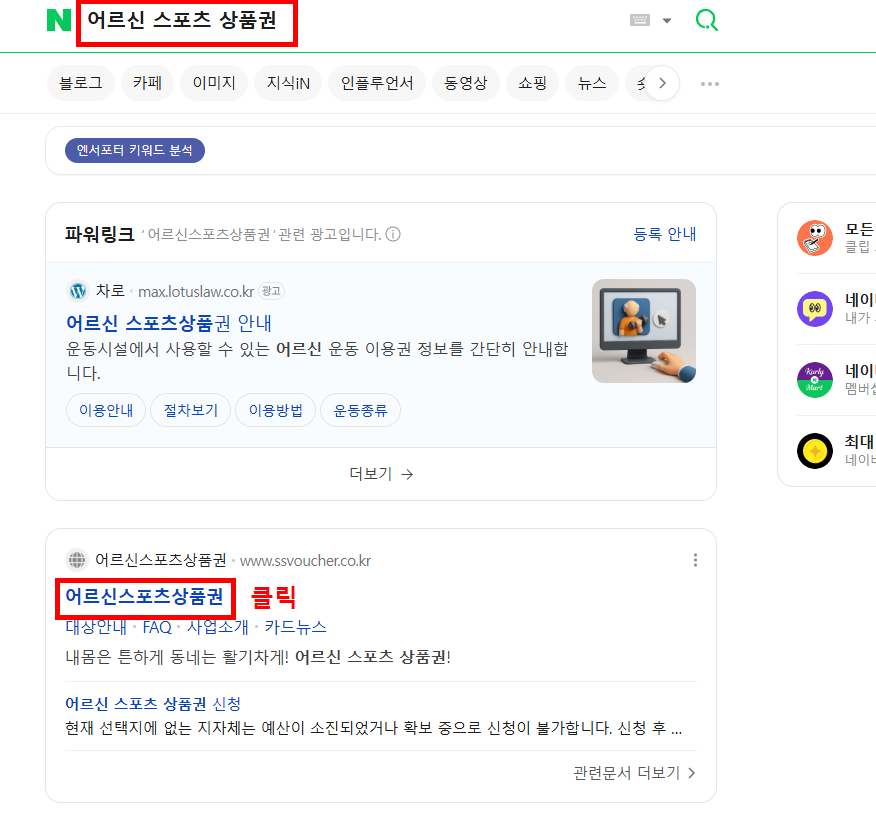
Task: Expand power link ads with 더보기
Action: pyautogui.click(x=381, y=474)
